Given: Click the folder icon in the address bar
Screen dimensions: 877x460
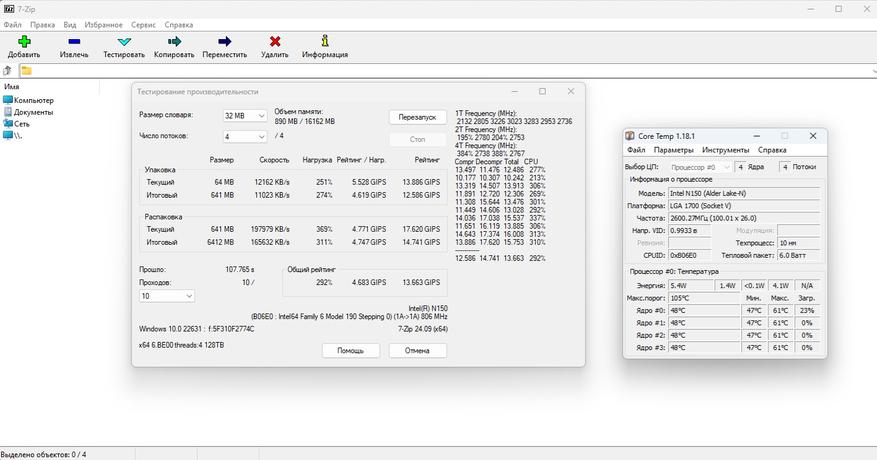Looking at the screenshot, I should [x=26, y=71].
